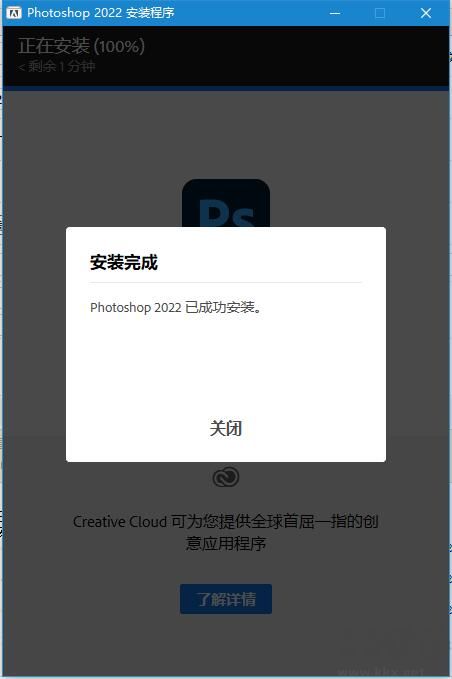
Task: Click empty white area inside the dialog
Action: coord(226,364)
